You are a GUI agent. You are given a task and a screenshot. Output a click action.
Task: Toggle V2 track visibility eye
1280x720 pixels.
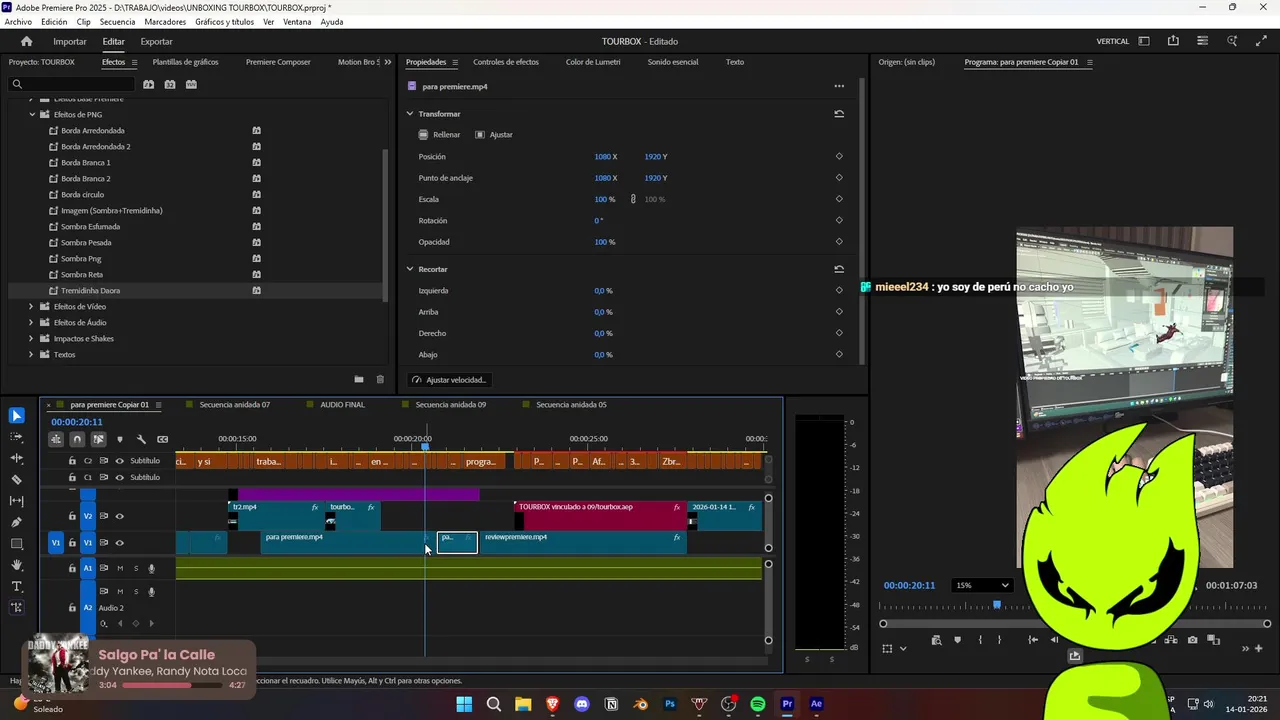(x=119, y=516)
